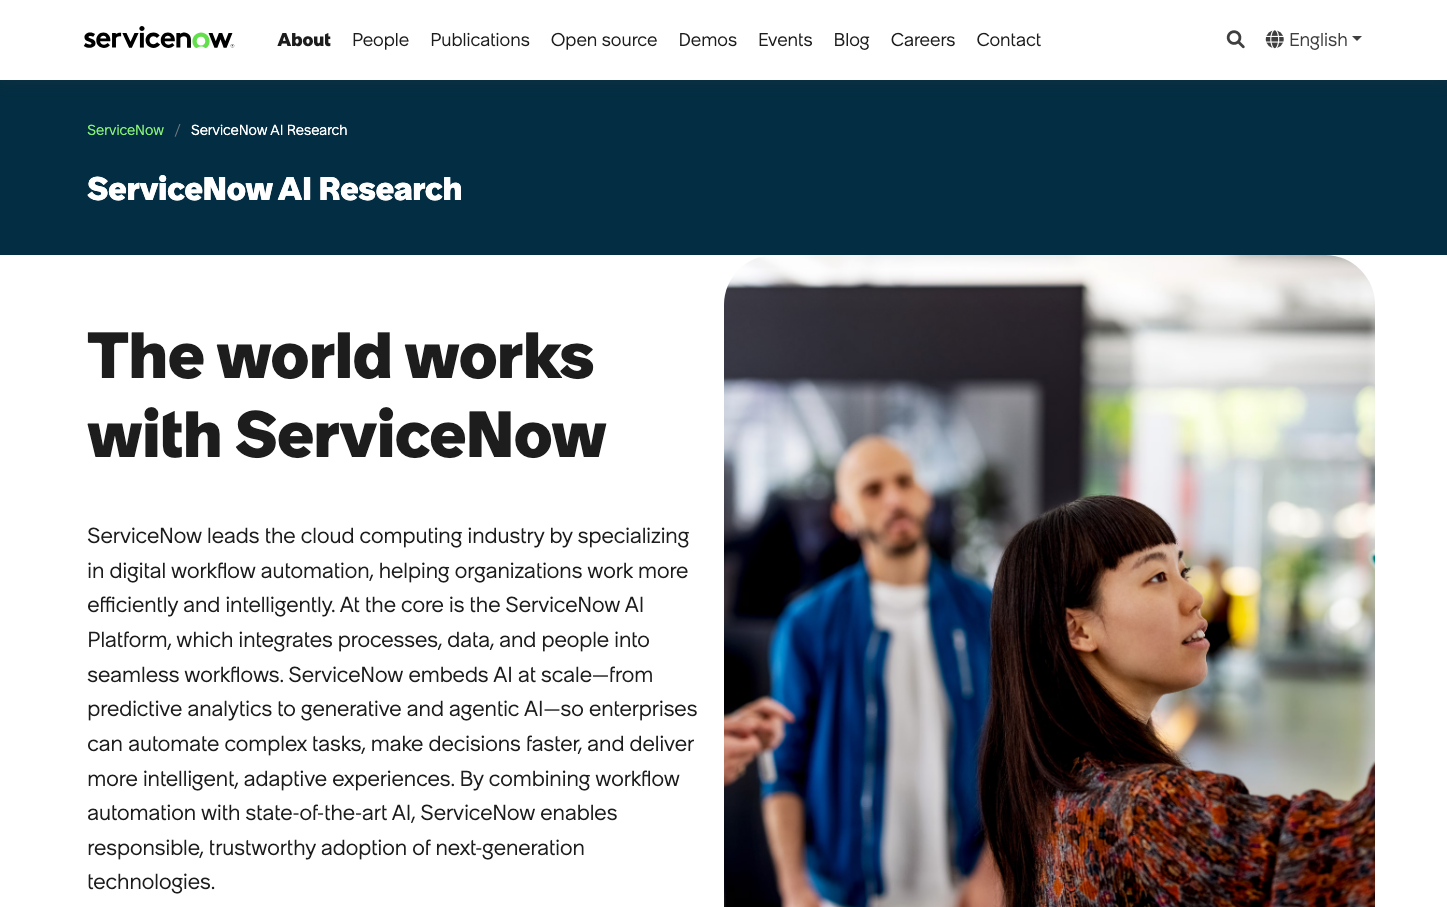1447x907 pixels.
Task: Click the ServiceNow logo in the header
Action: tap(158, 39)
